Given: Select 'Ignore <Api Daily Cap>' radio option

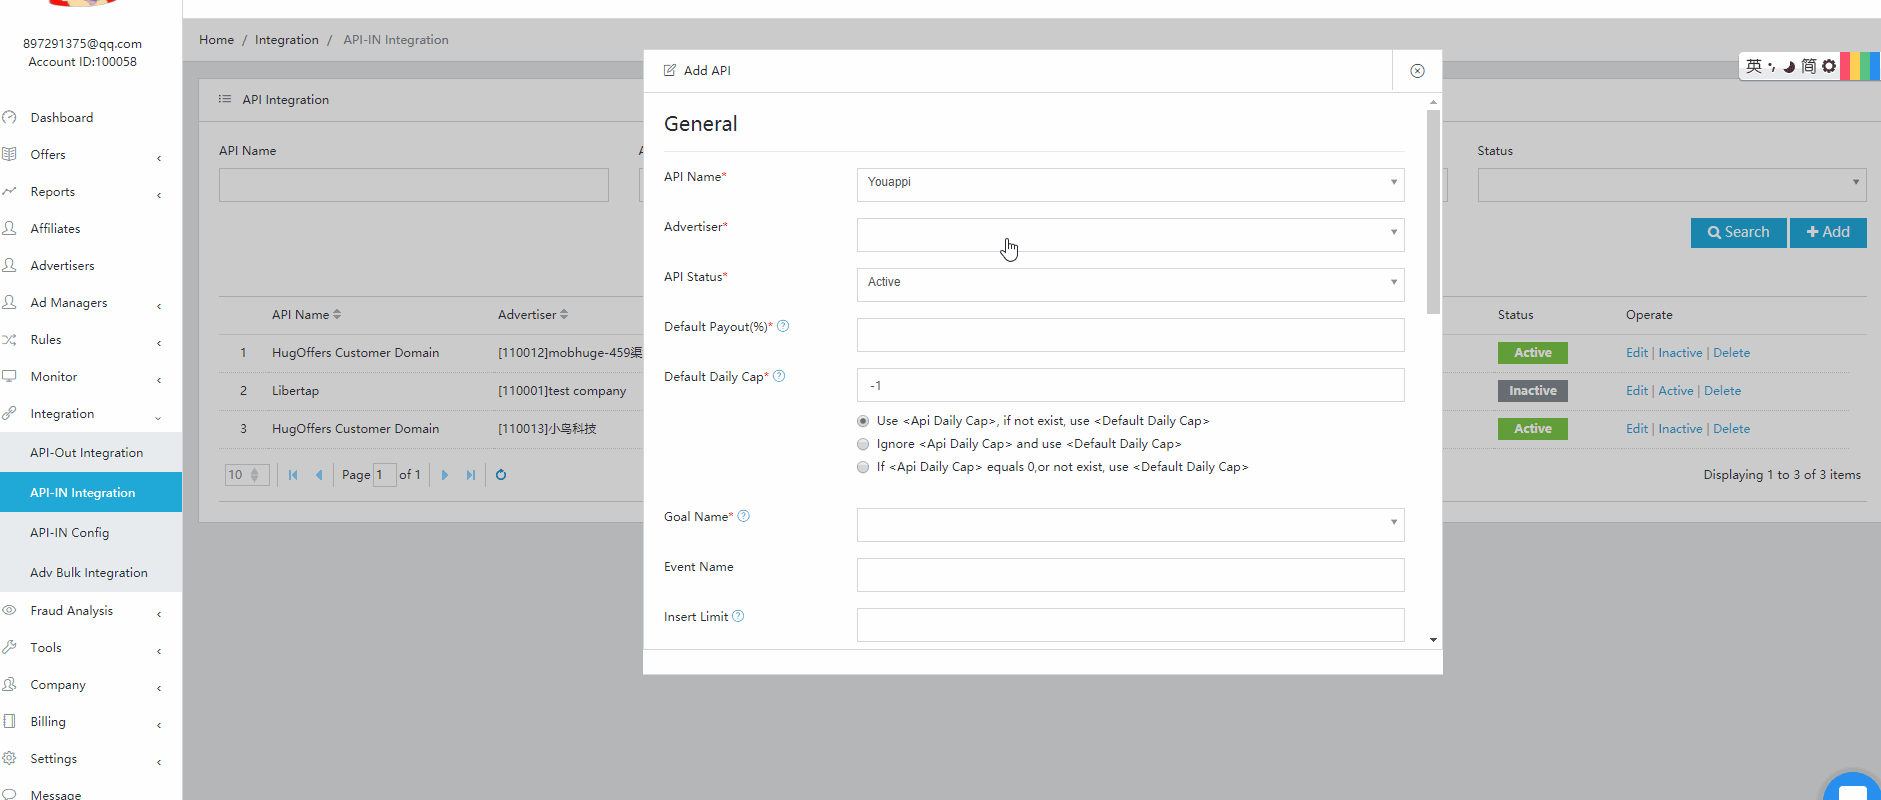Looking at the screenshot, I should tap(863, 444).
